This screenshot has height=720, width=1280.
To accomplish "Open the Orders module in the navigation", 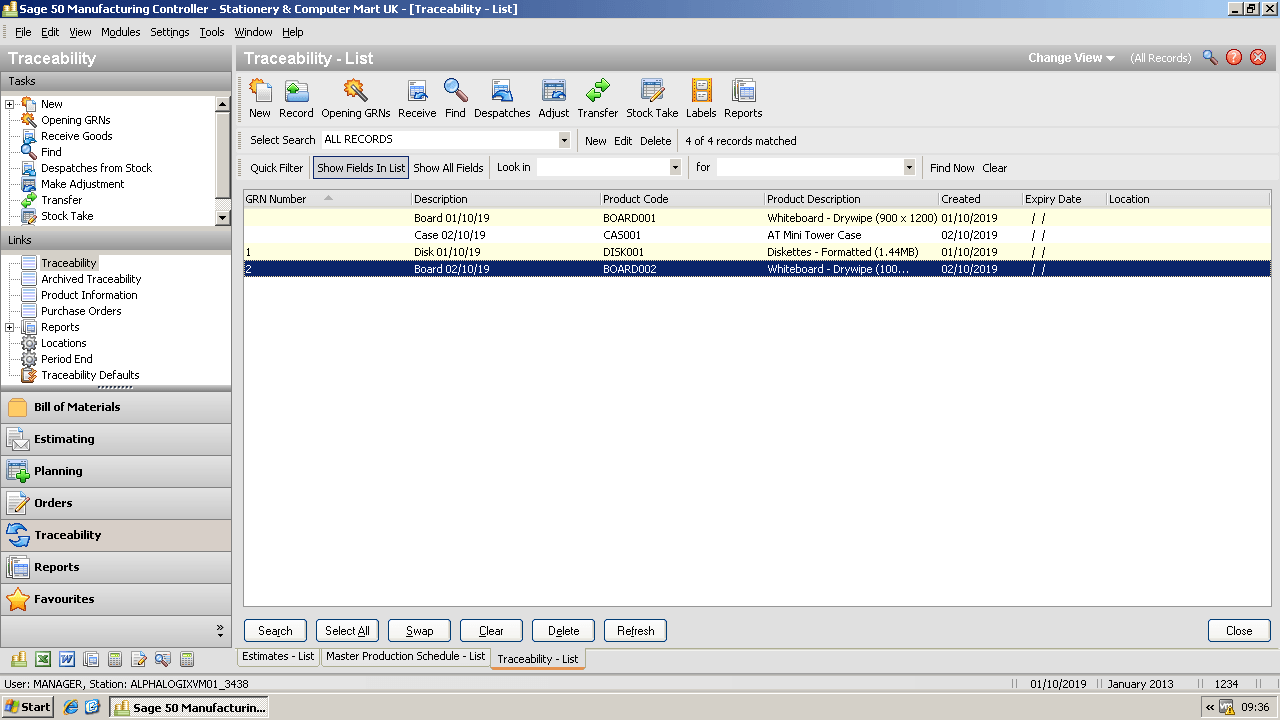I will (116, 503).
